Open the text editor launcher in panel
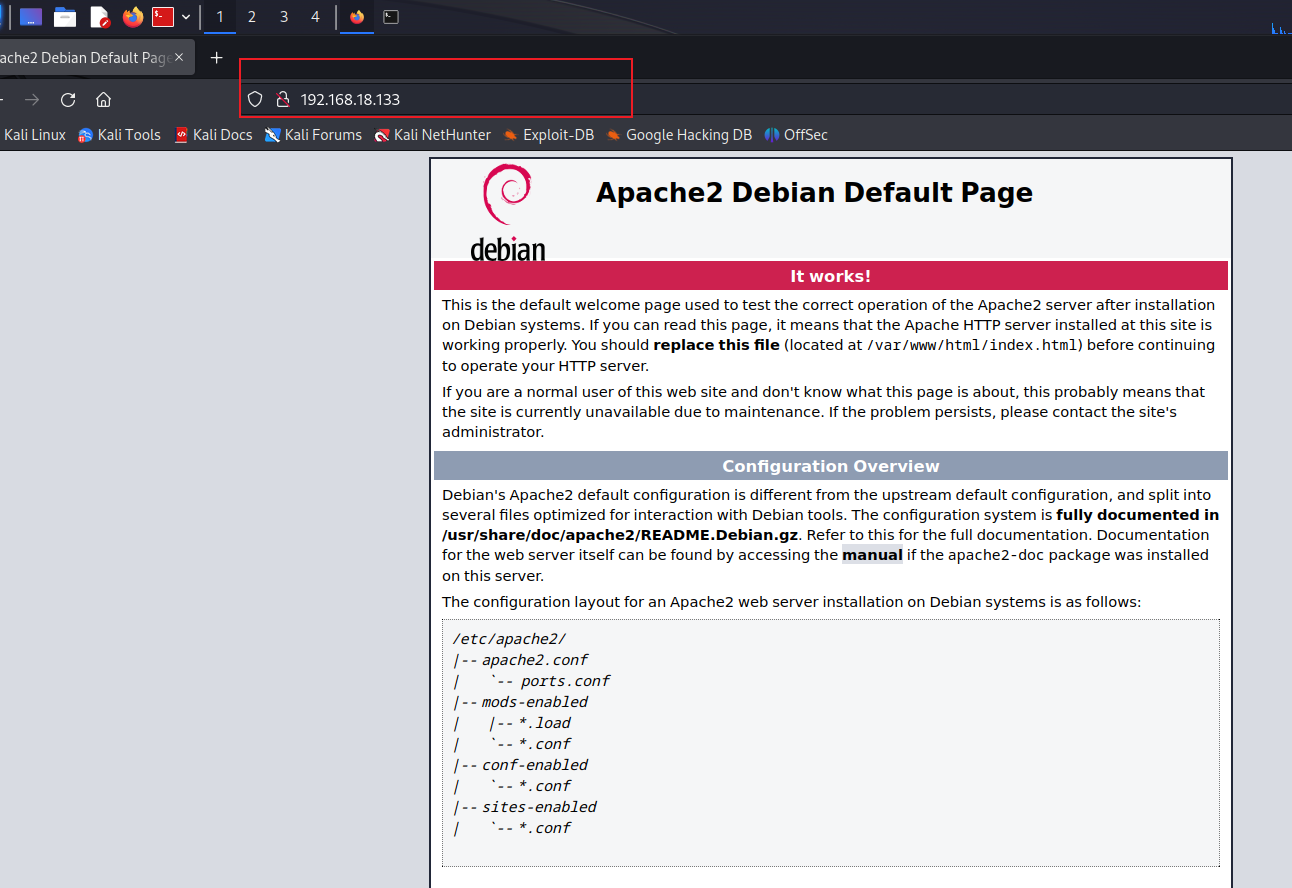Image resolution: width=1292 pixels, height=888 pixels. (x=99, y=17)
